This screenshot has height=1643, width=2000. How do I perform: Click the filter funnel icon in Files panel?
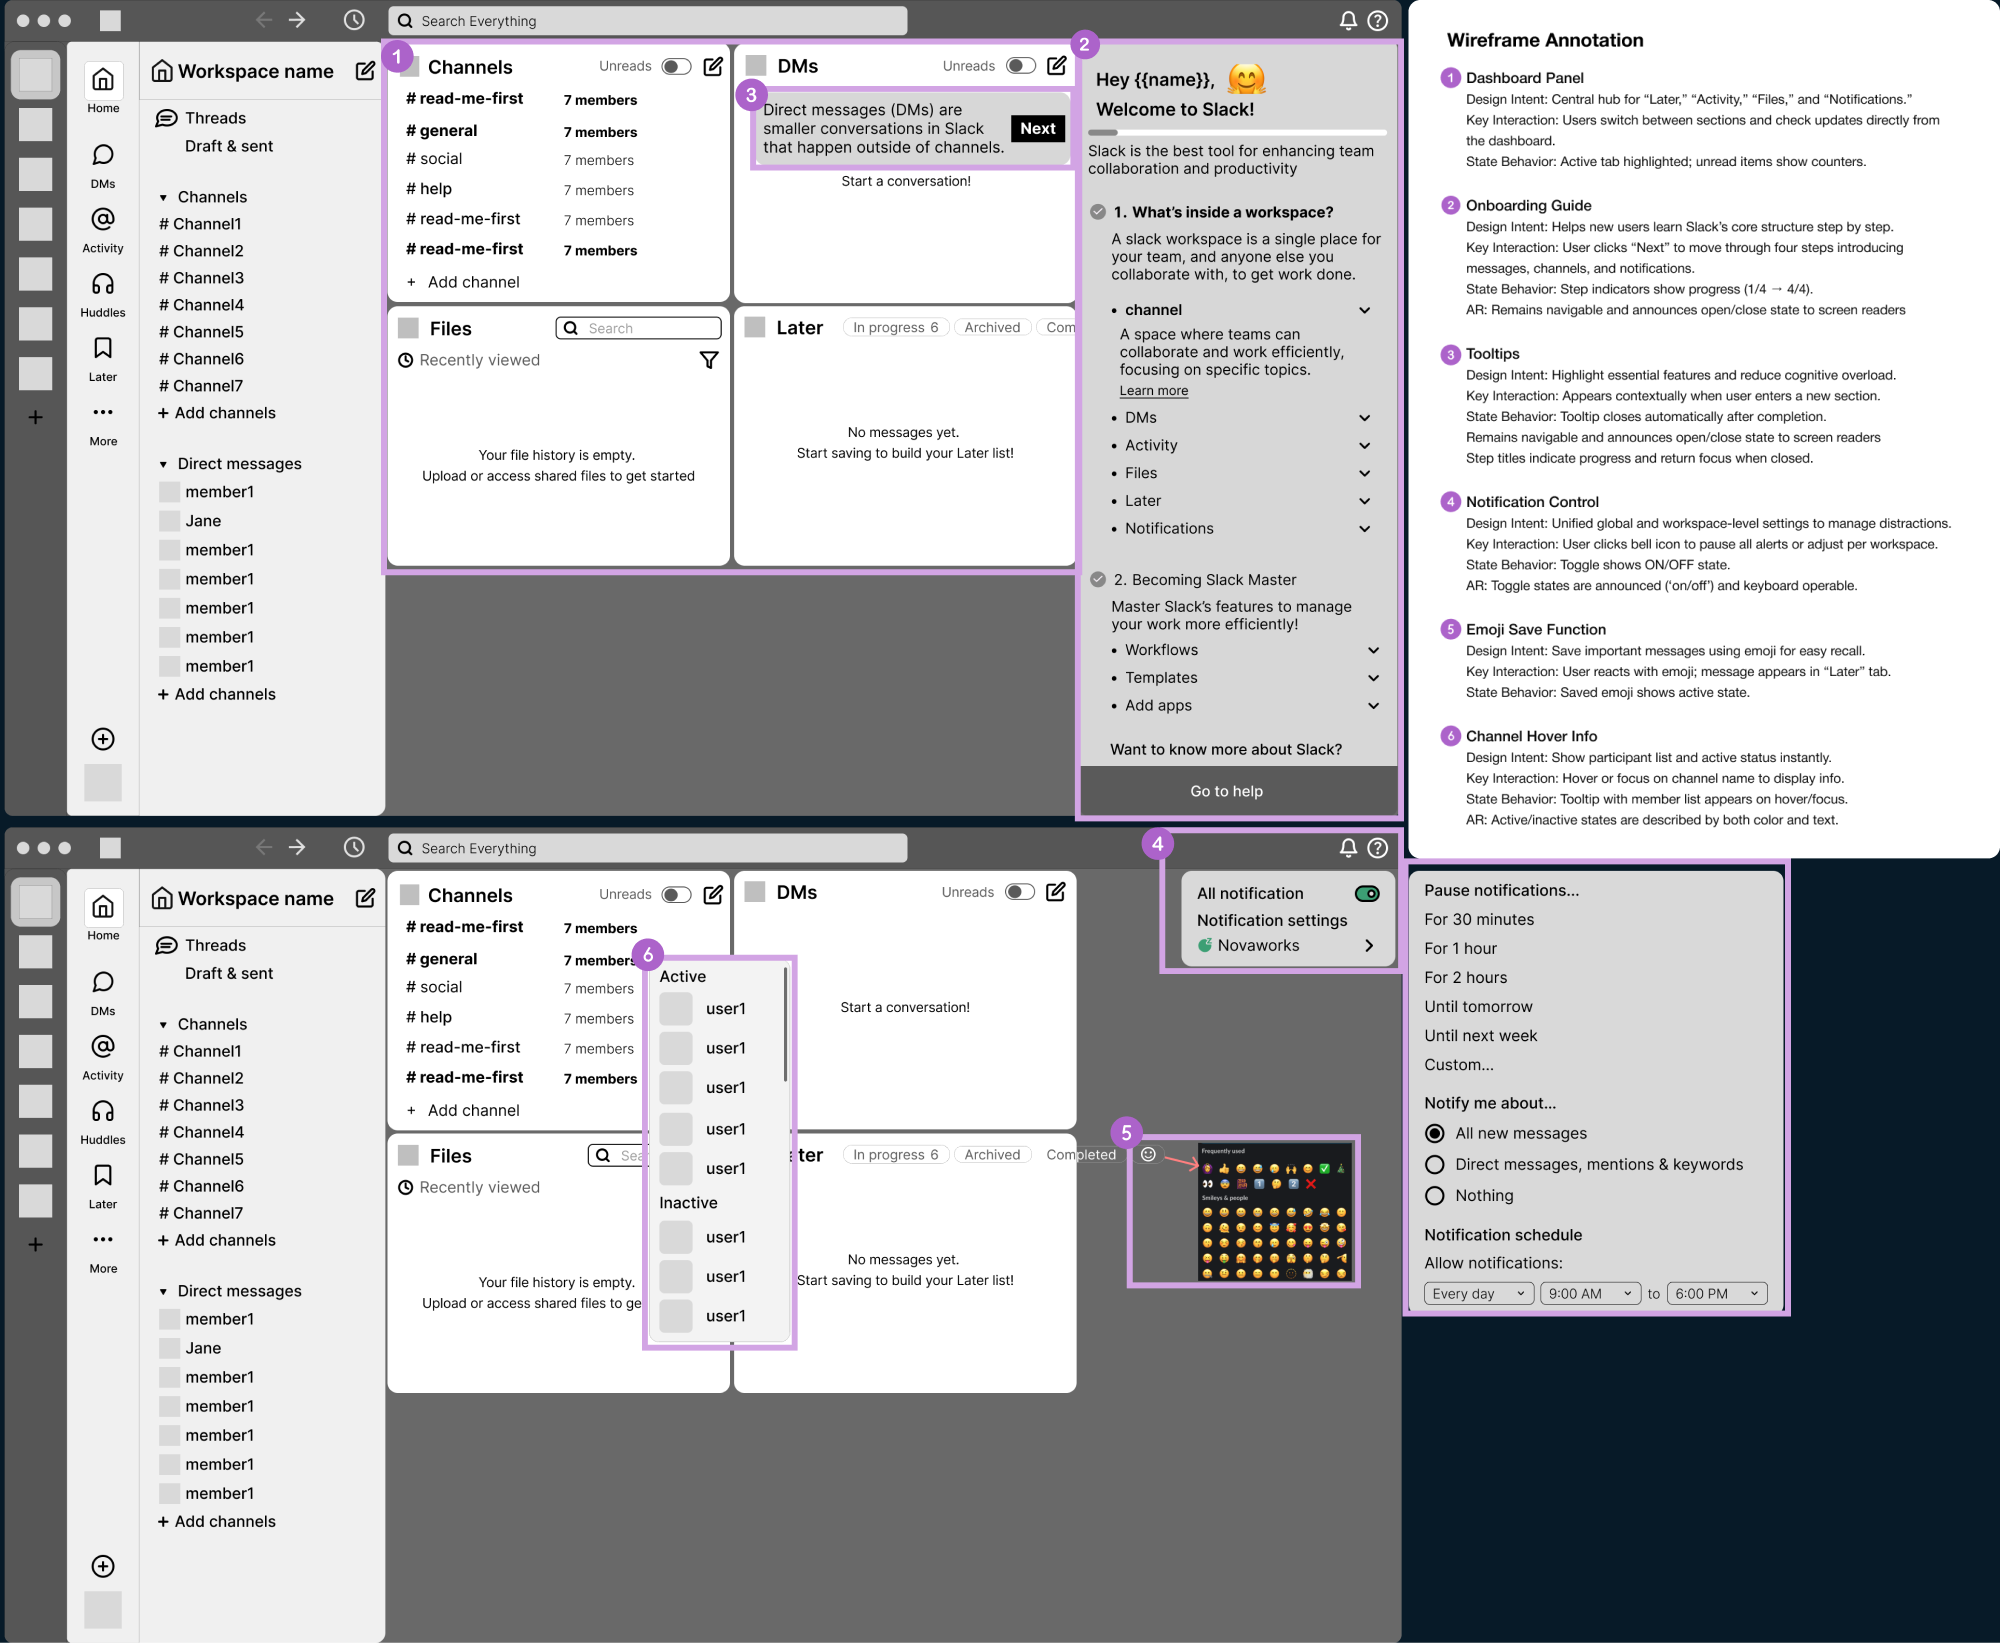pyautogui.click(x=709, y=360)
